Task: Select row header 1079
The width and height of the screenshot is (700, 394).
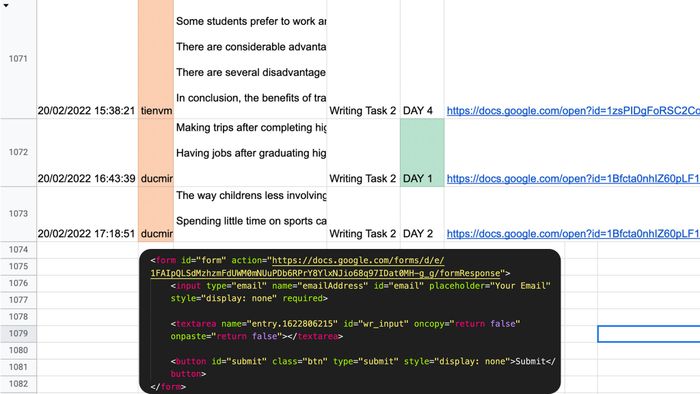Action: pos(18,334)
